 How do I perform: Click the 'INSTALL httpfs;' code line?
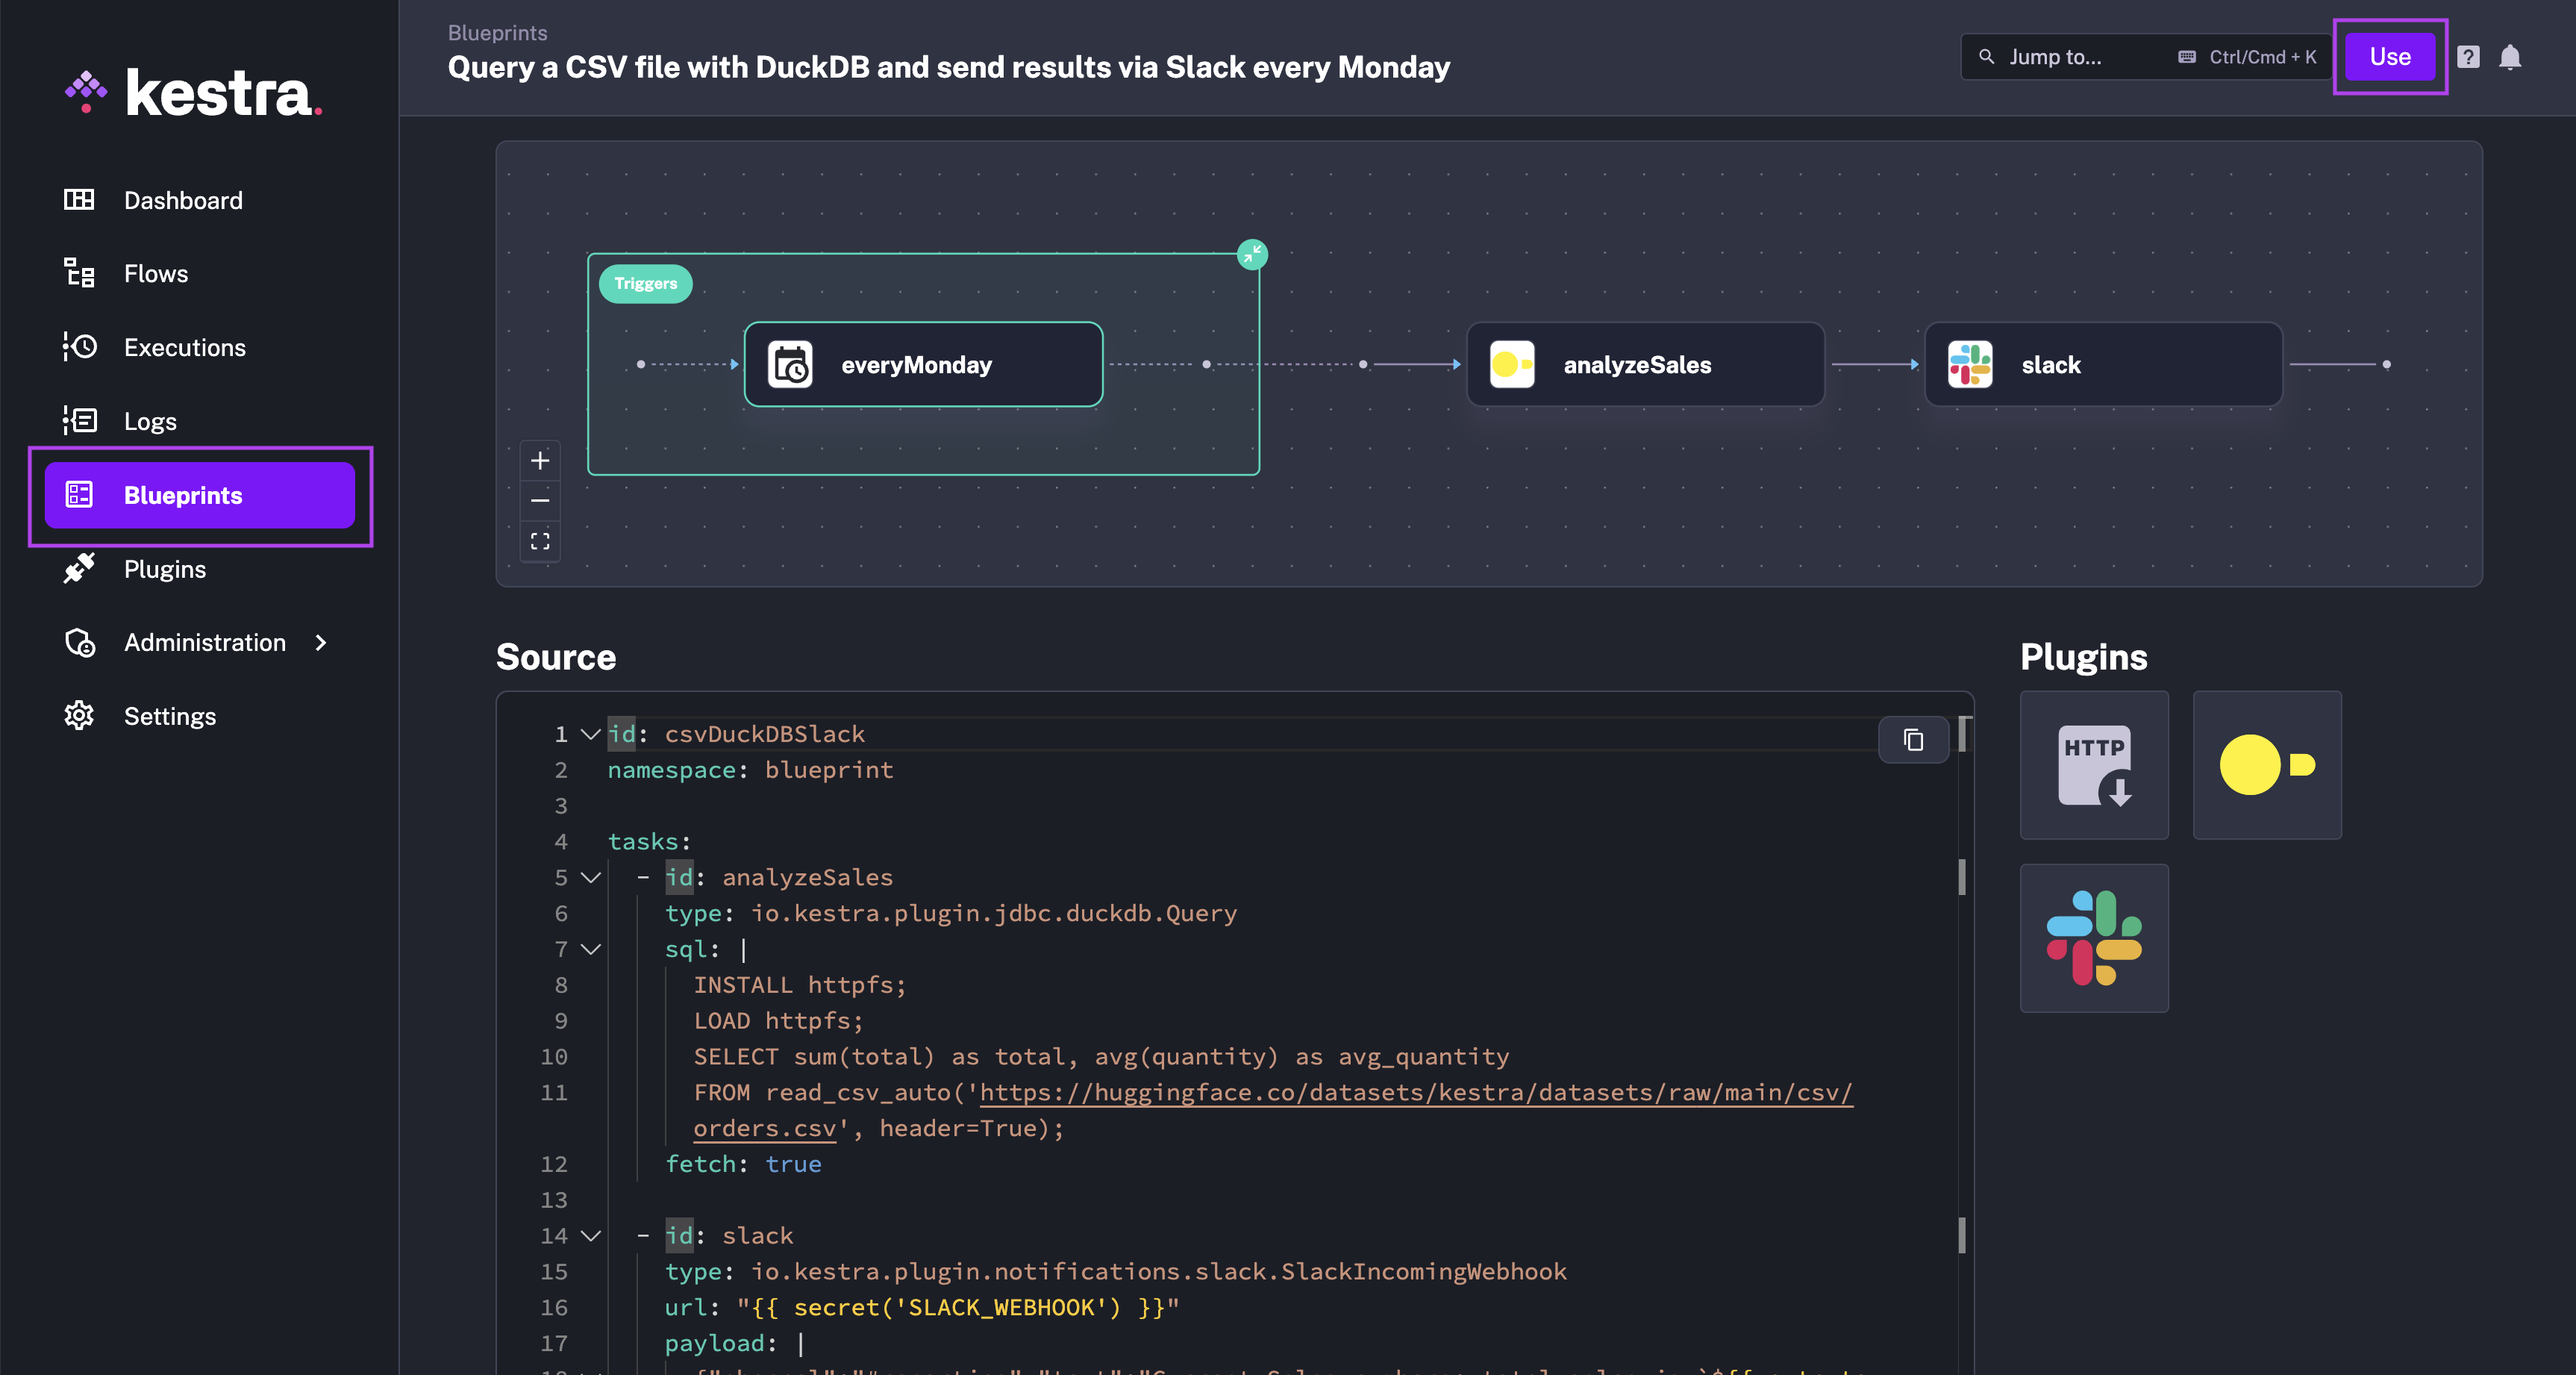pyautogui.click(x=800, y=985)
